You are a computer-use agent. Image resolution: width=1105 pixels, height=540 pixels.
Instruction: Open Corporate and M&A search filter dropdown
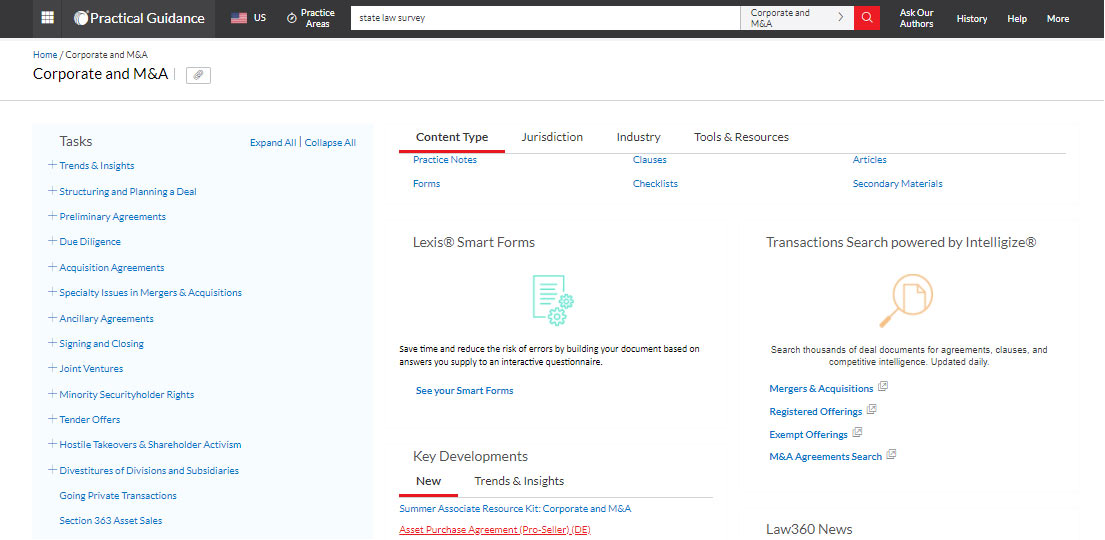[x=797, y=18]
